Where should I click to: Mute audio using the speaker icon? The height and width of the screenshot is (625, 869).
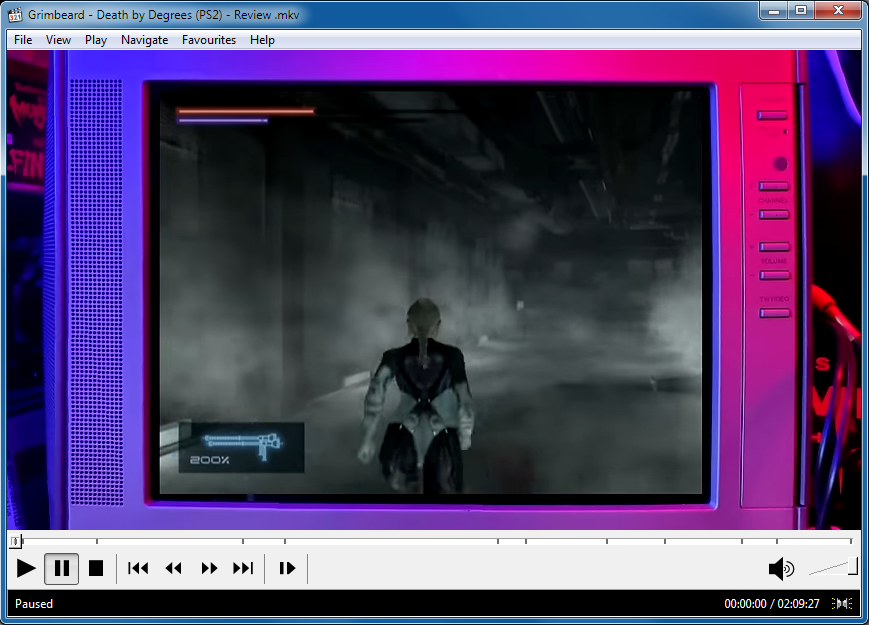tap(781, 568)
